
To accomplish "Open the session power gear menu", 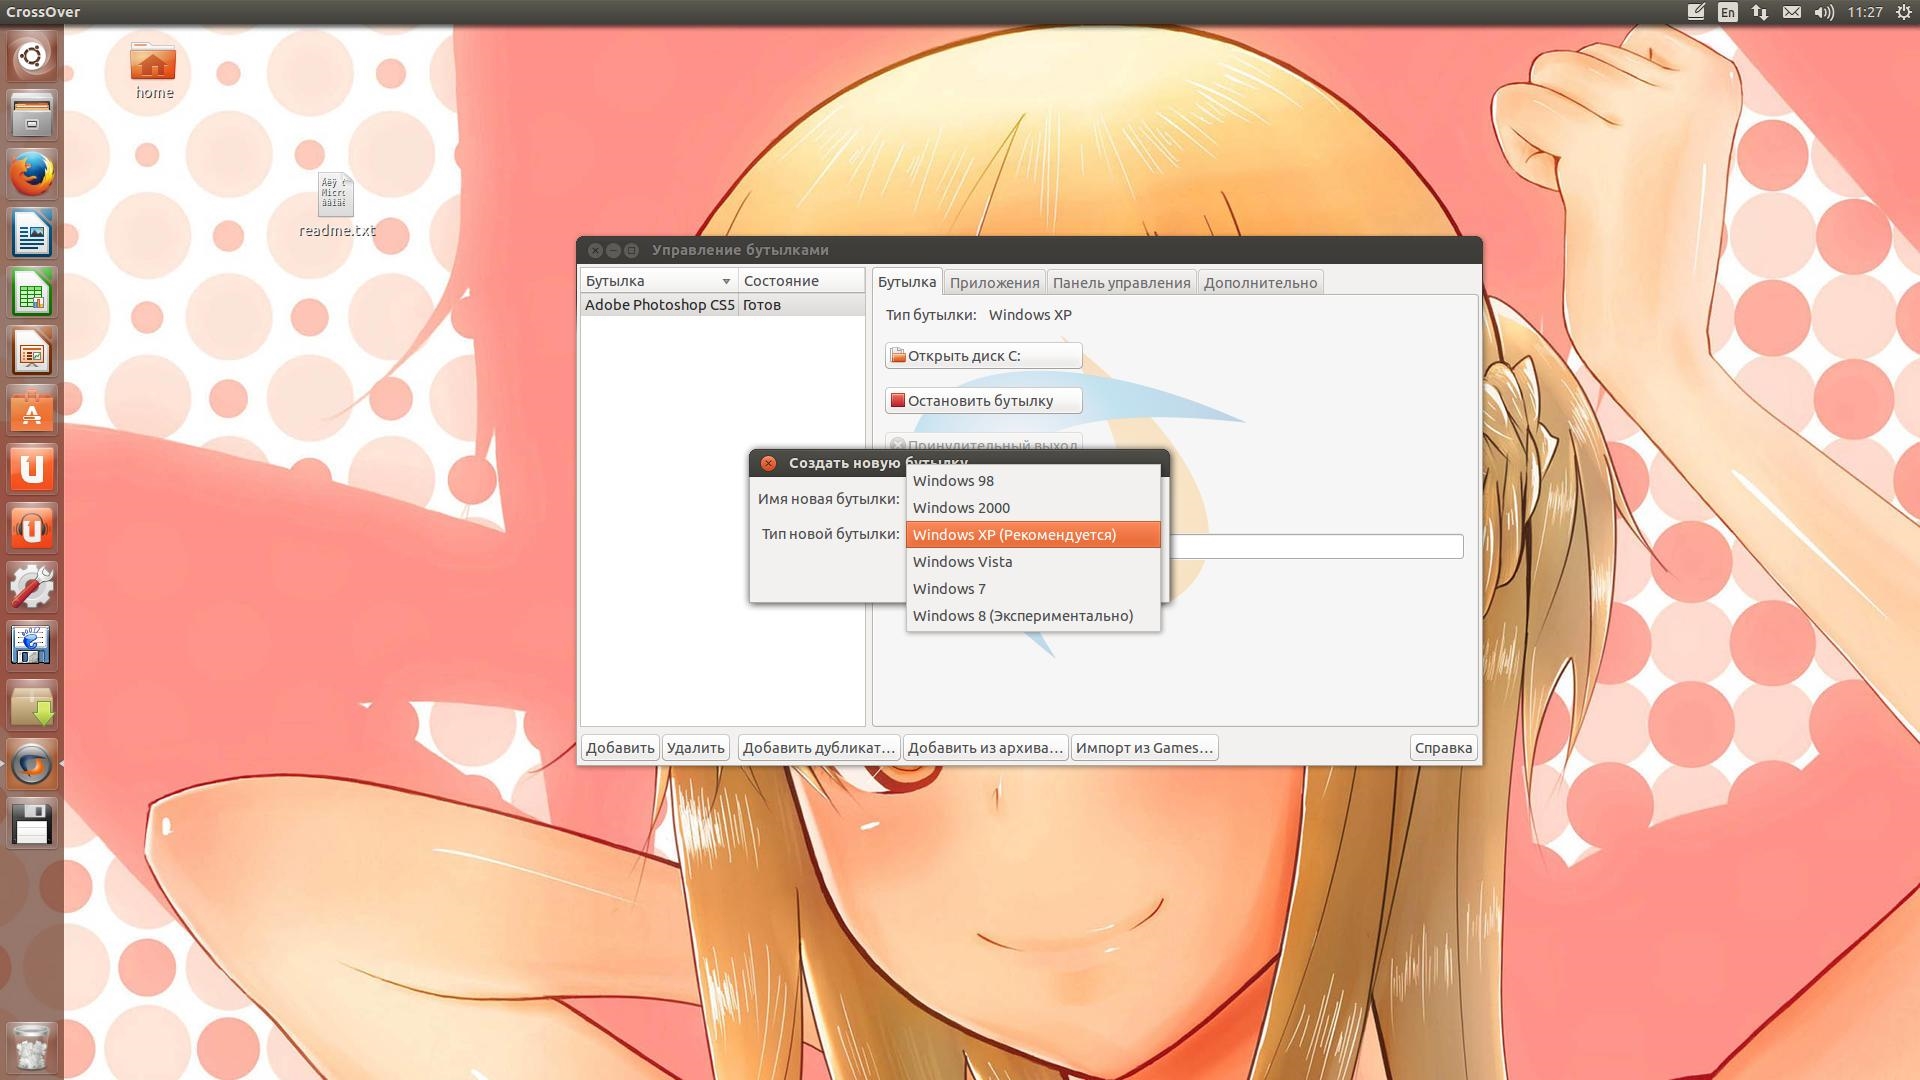I will (1904, 12).
